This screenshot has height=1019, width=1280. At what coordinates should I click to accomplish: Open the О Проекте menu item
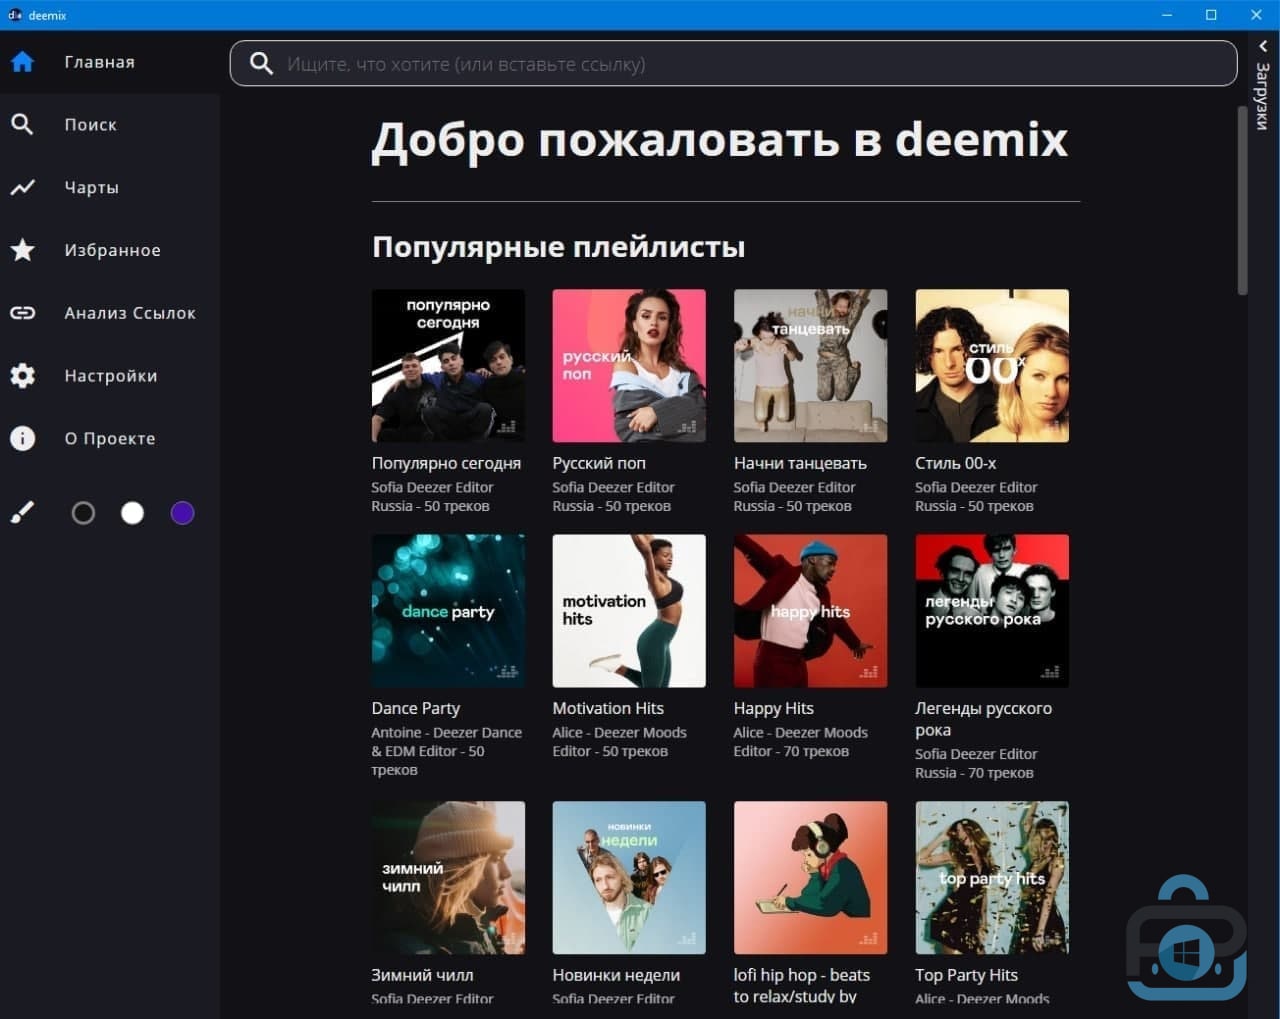point(110,438)
